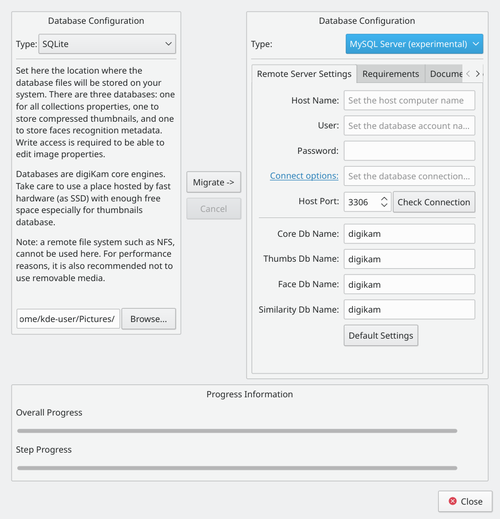Click the 'Progress Information' heading
This screenshot has height=519, width=500.
[250, 394]
